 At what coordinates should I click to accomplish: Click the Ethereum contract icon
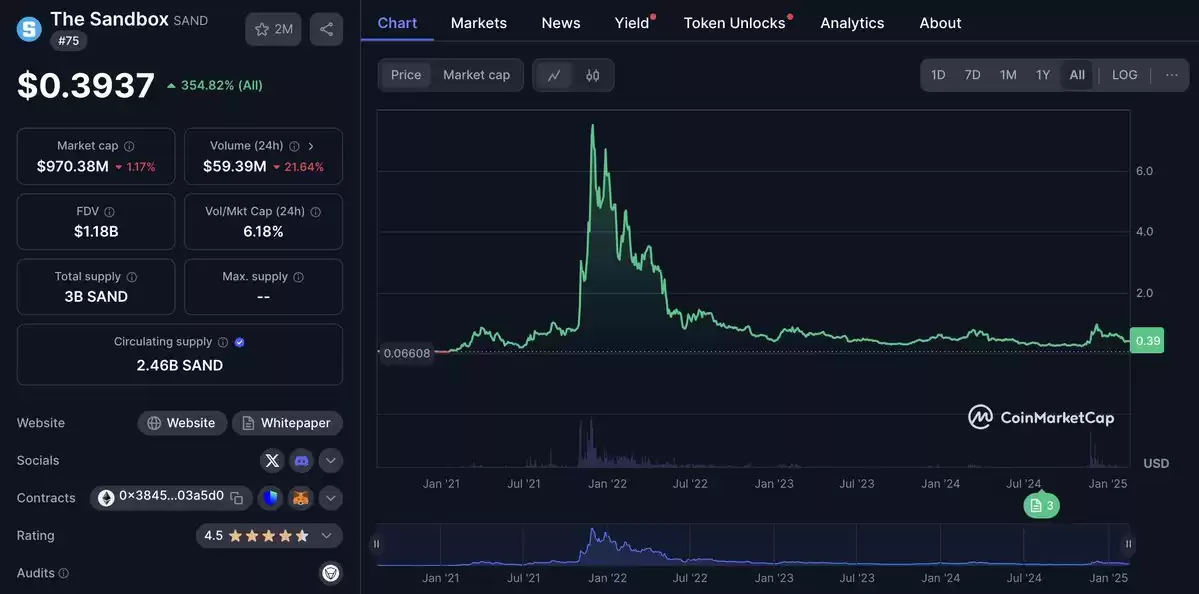click(x=105, y=498)
